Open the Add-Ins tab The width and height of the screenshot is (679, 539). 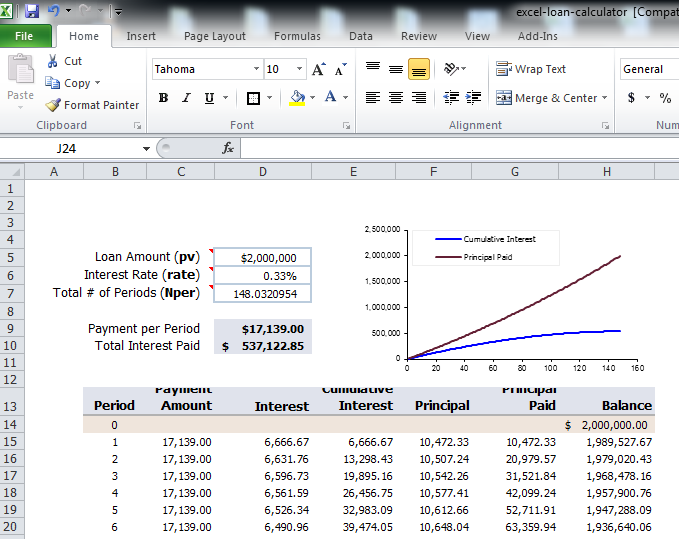(x=537, y=36)
